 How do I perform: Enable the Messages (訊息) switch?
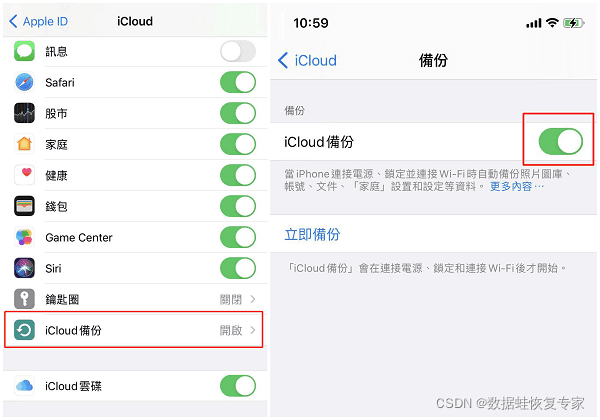pos(238,51)
